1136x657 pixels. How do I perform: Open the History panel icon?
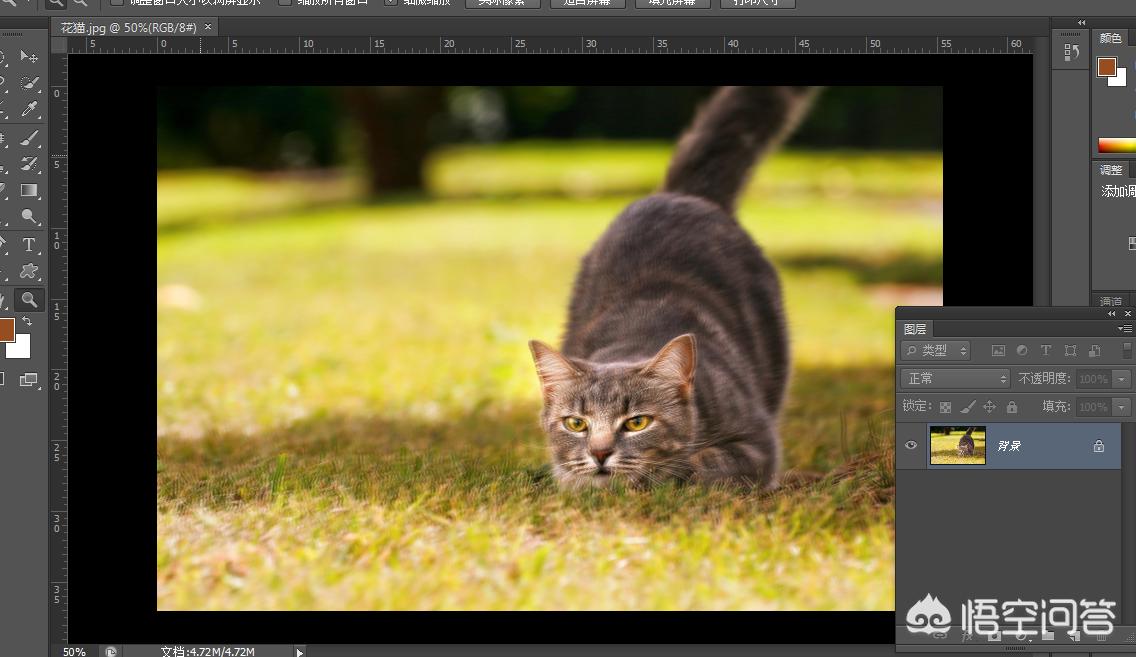pyautogui.click(x=1072, y=52)
